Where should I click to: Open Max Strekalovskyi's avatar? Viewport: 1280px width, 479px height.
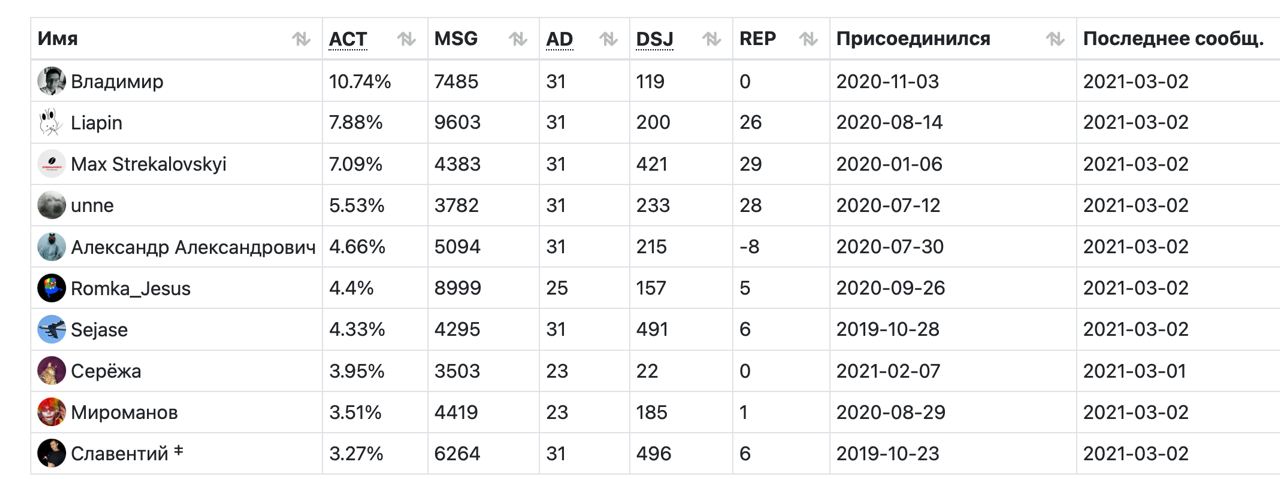point(51,164)
